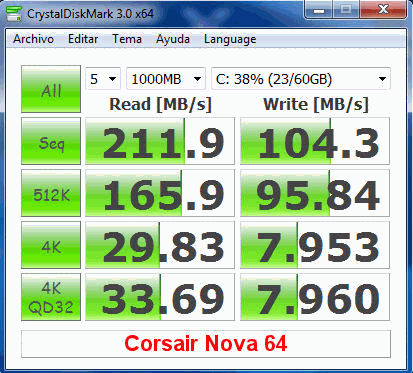The height and width of the screenshot is (373, 413).
Task: Open the Editar menu
Action: [x=83, y=39]
